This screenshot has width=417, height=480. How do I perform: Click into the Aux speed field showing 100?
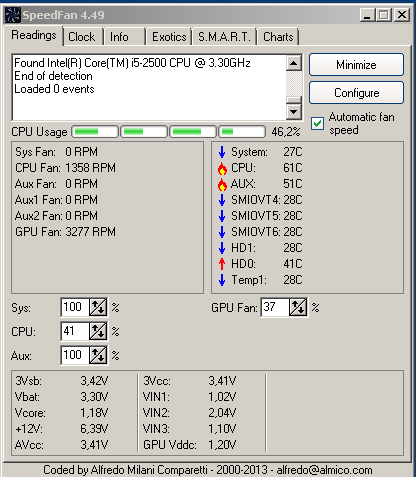[x=75, y=355]
